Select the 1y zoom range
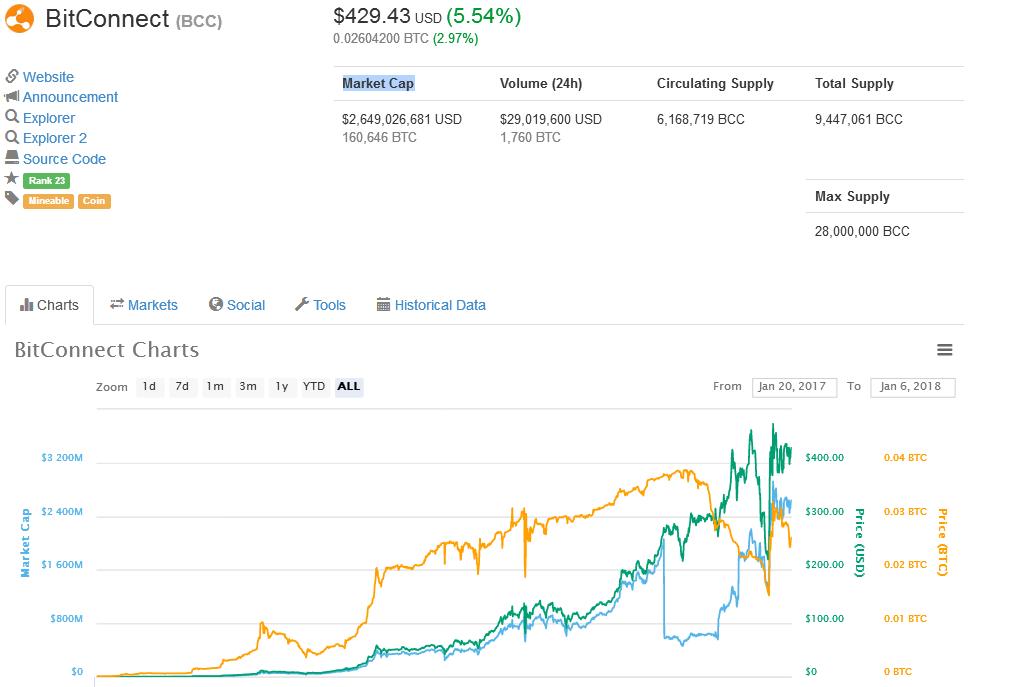1023x687 pixels. [x=280, y=387]
